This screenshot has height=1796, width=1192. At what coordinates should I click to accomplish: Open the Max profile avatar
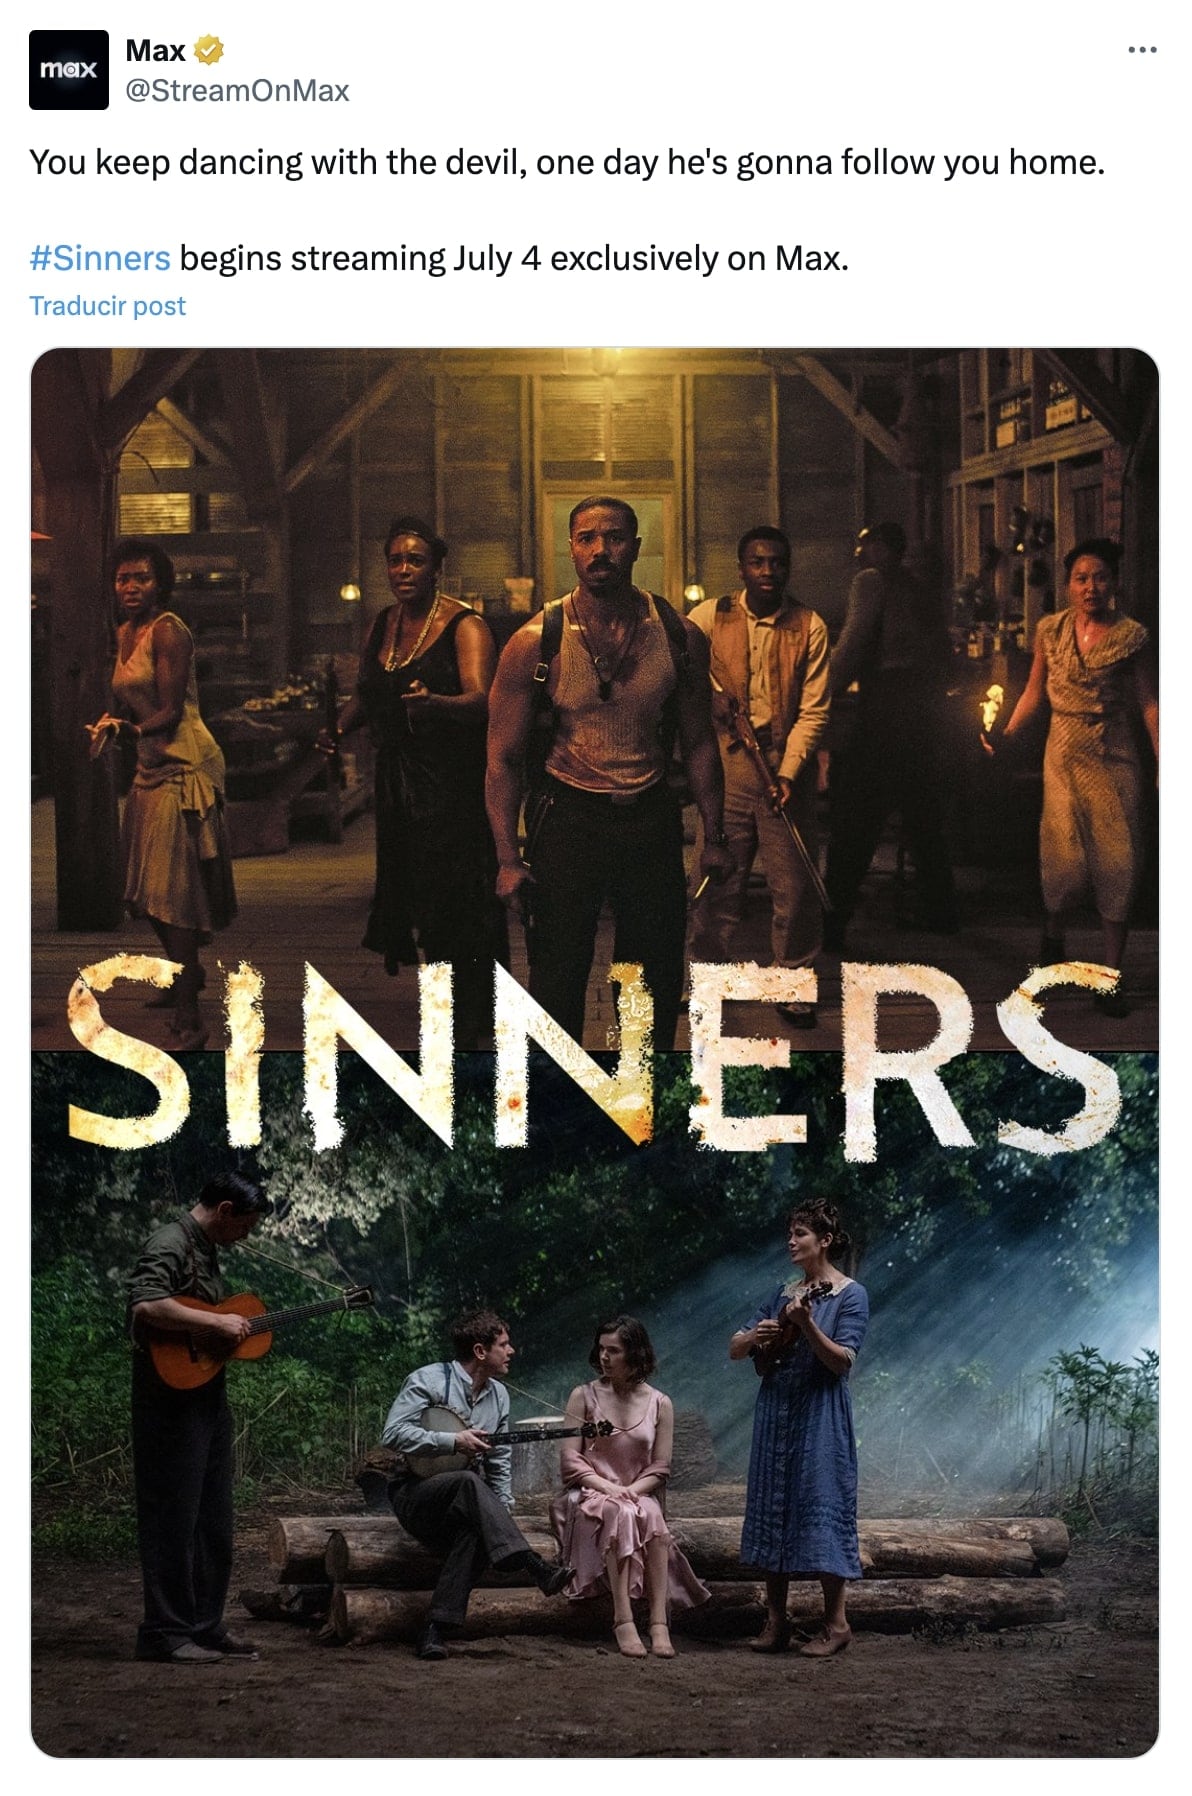pos(68,69)
